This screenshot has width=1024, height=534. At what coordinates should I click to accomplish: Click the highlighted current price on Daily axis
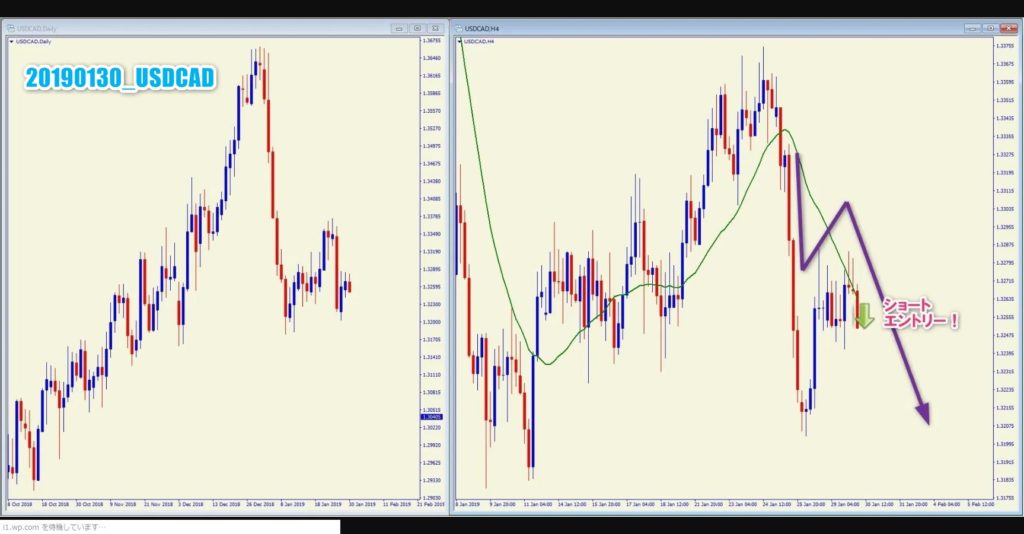433,416
